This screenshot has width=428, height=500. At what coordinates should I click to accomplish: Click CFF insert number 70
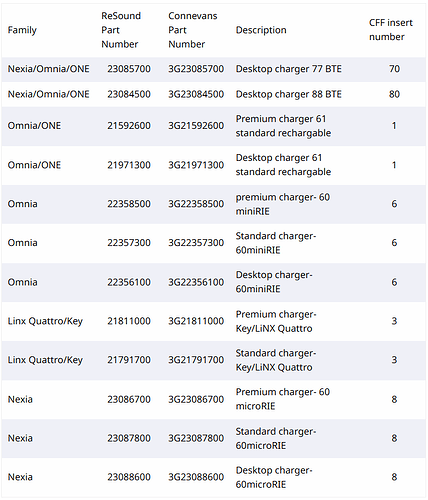394,69
